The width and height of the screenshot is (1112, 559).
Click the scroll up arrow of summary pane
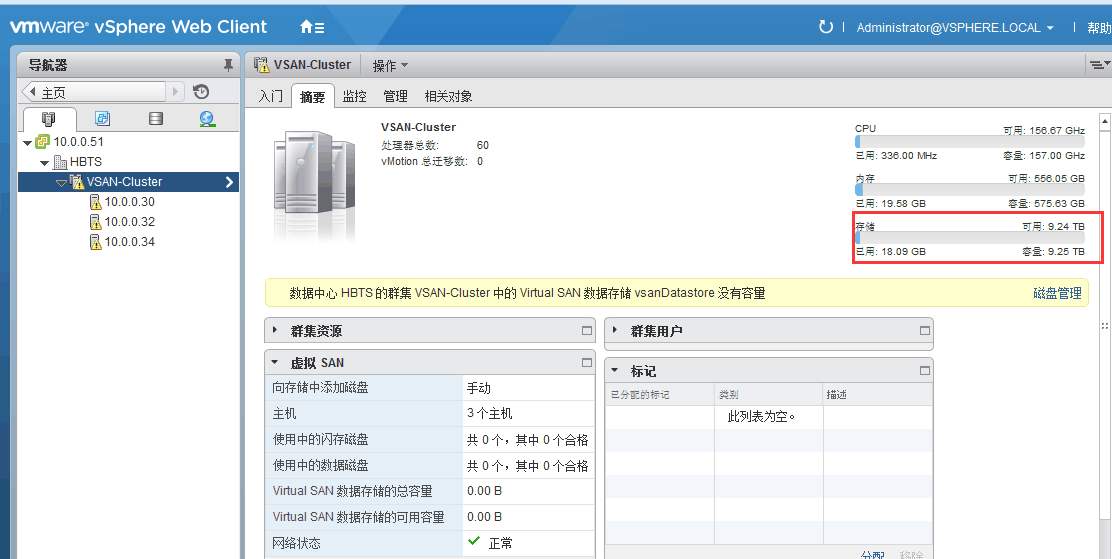1104,122
